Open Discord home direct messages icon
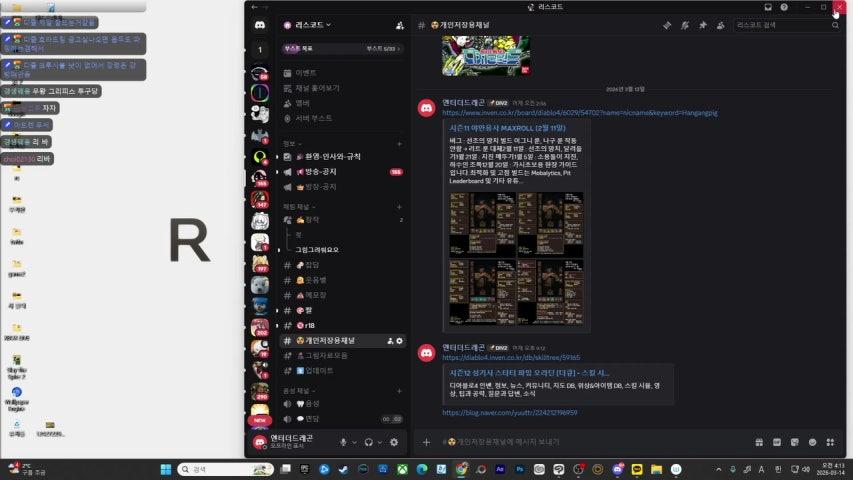This screenshot has height=480, width=853. [260, 25]
